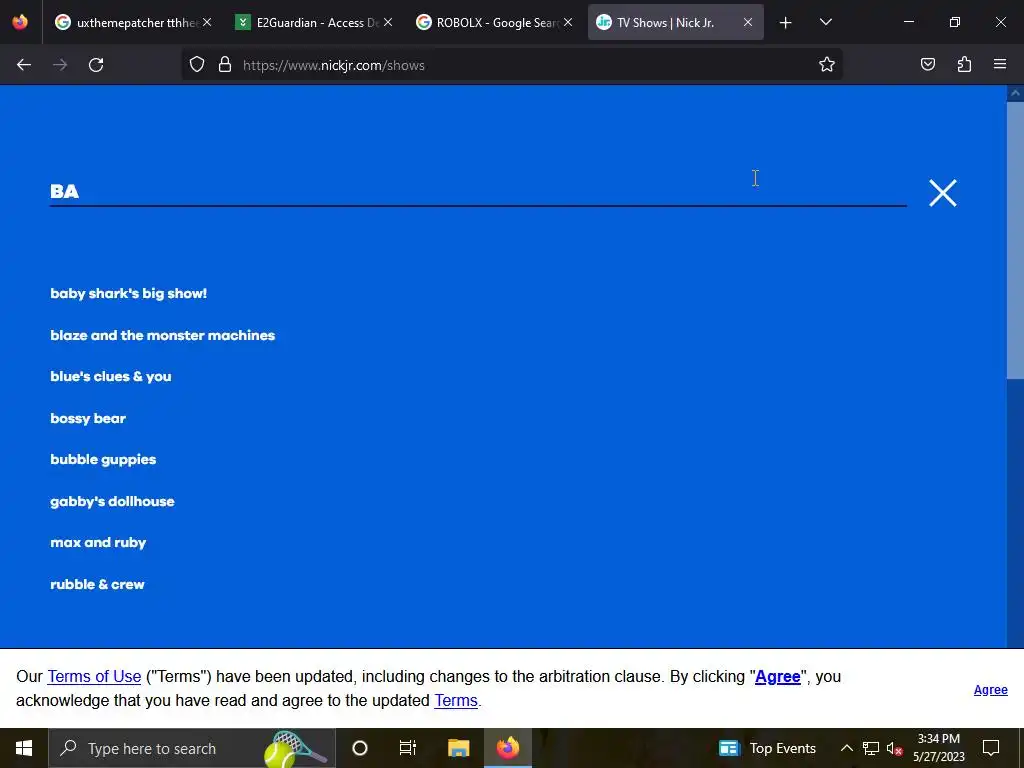The width and height of the screenshot is (1024, 768).
Task: Restore down the Firefox window
Action: click(955, 22)
